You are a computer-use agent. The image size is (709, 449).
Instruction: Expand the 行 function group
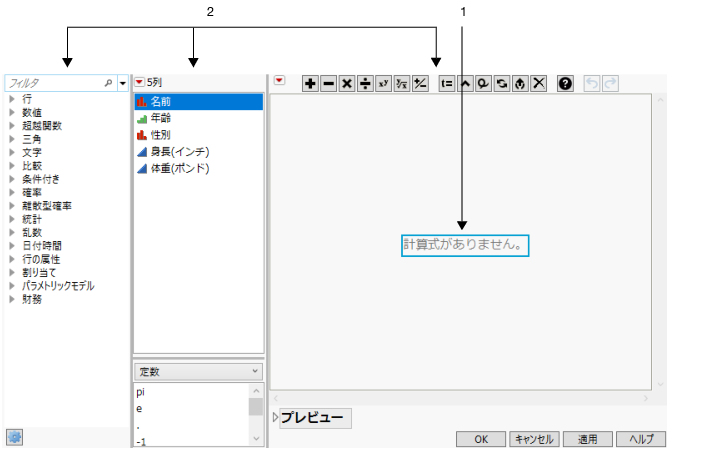(12, 99)
